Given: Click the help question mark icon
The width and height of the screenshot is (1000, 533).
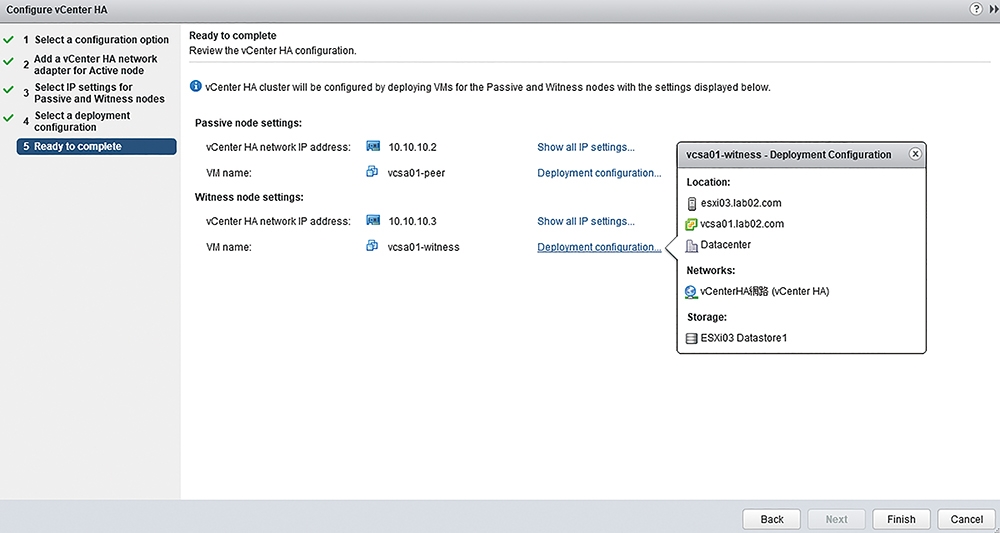Looking at the screenshot, I should point(975,9).
